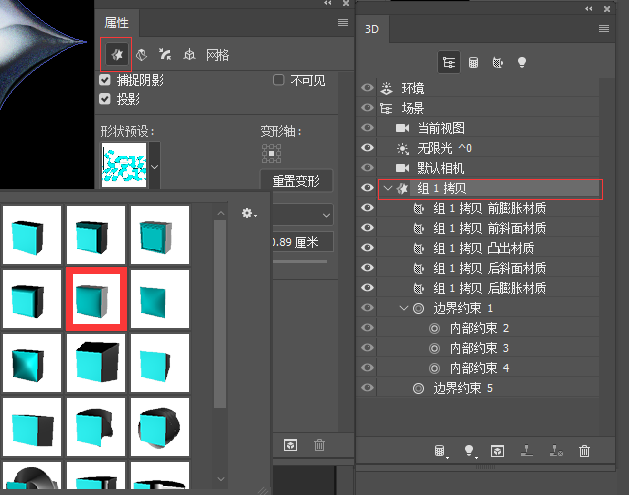Screen dimensions: 629x495
Task: Show whole scene filter in 3D panel
Action: tap(450, 62)
